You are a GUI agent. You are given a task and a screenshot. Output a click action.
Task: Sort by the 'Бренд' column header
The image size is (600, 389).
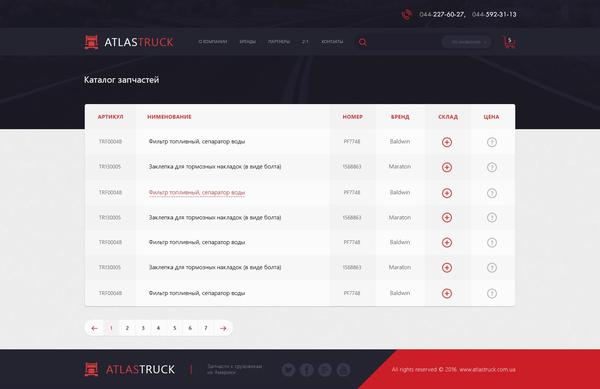[x=400, y=117]
